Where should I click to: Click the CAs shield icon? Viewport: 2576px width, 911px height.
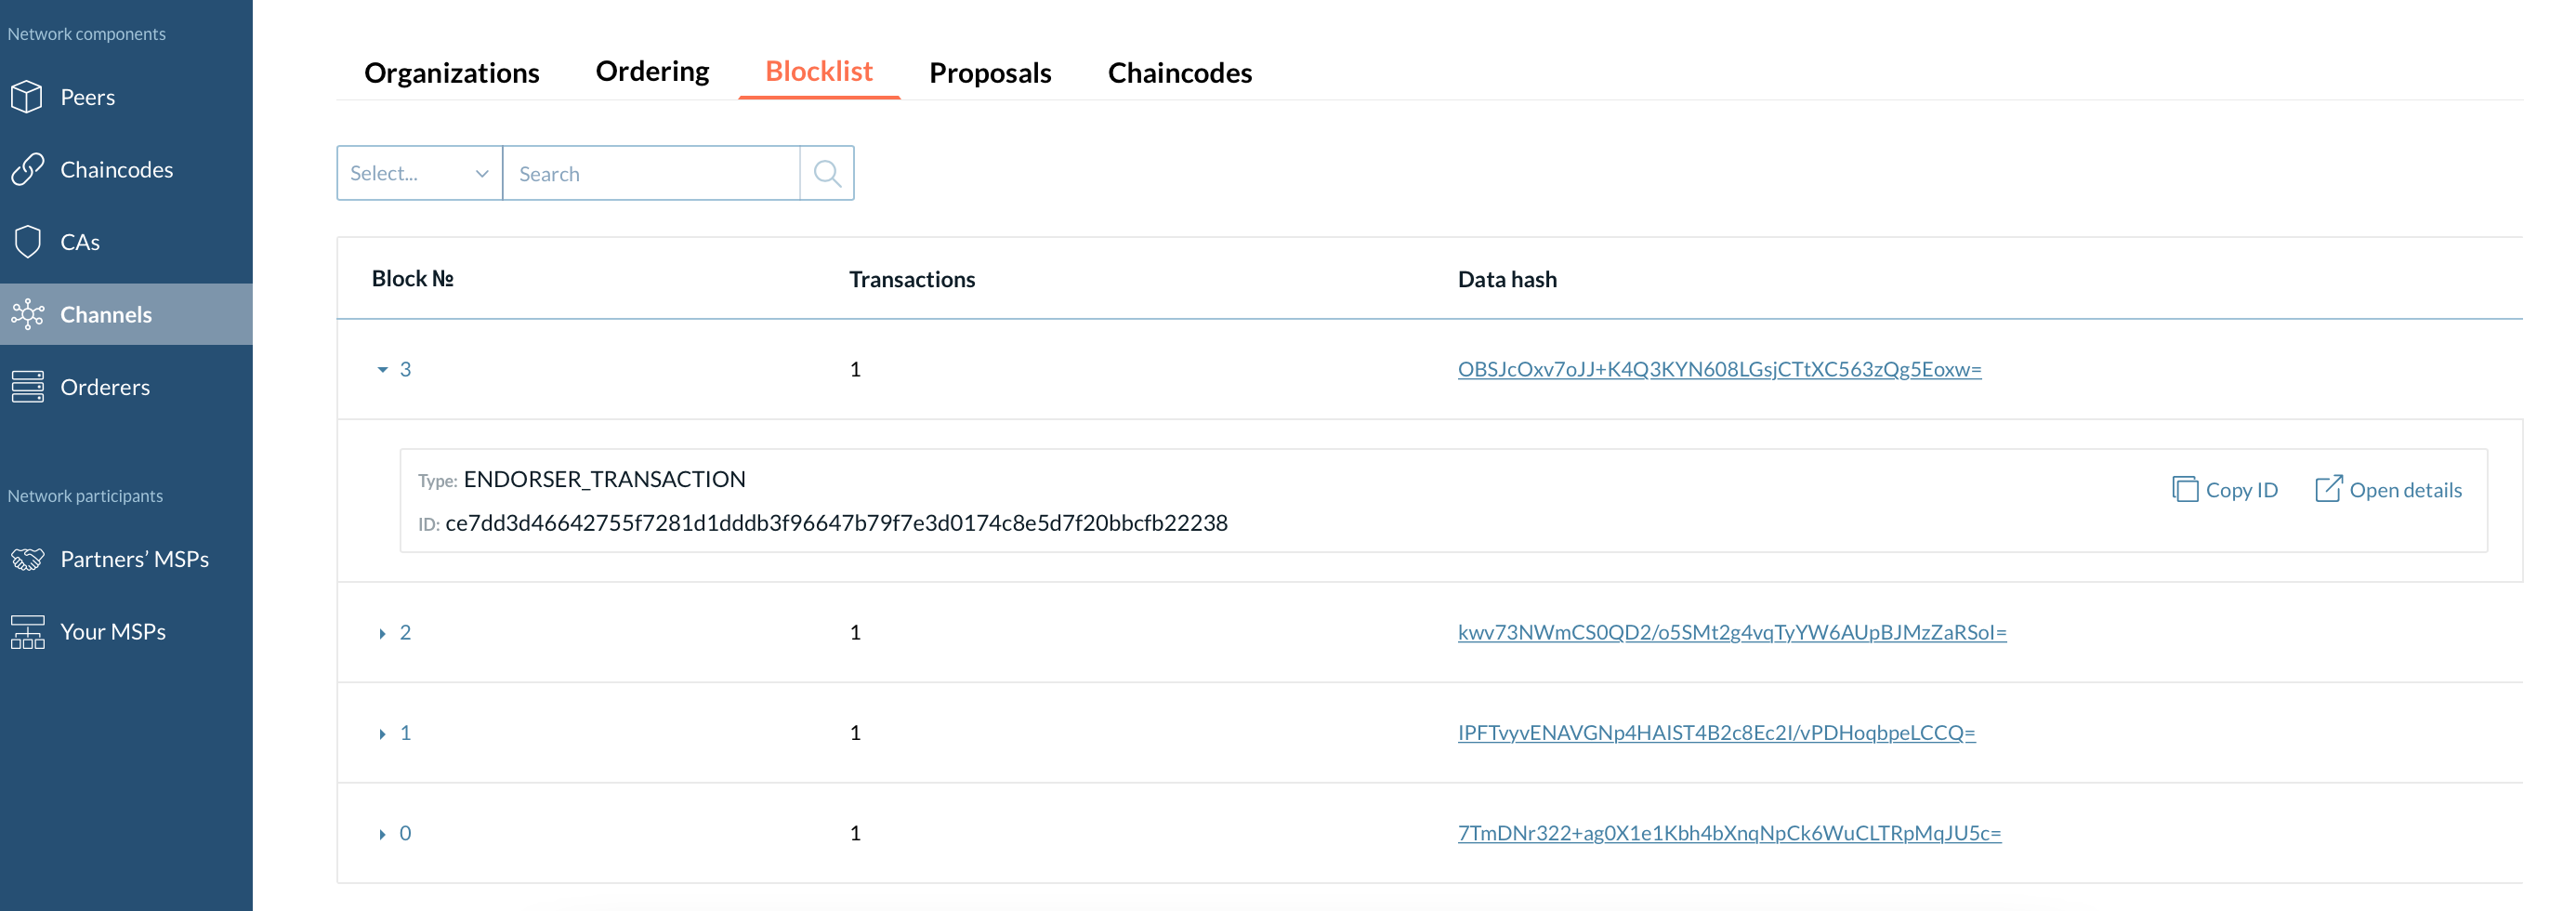tap(29, 241)
